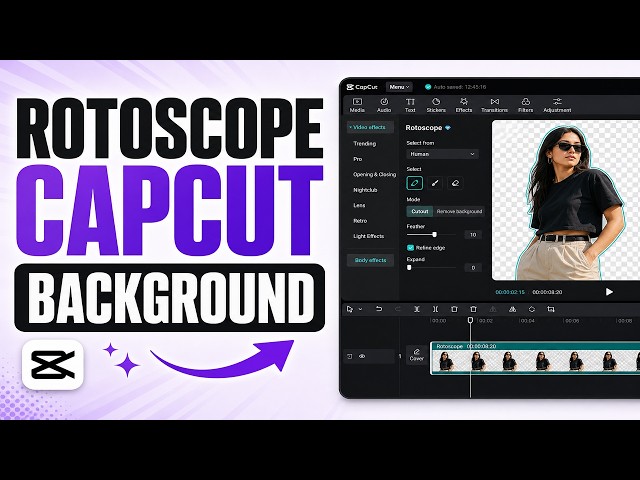Open the Transitions tab
The image size is (640, 480).
494,105
